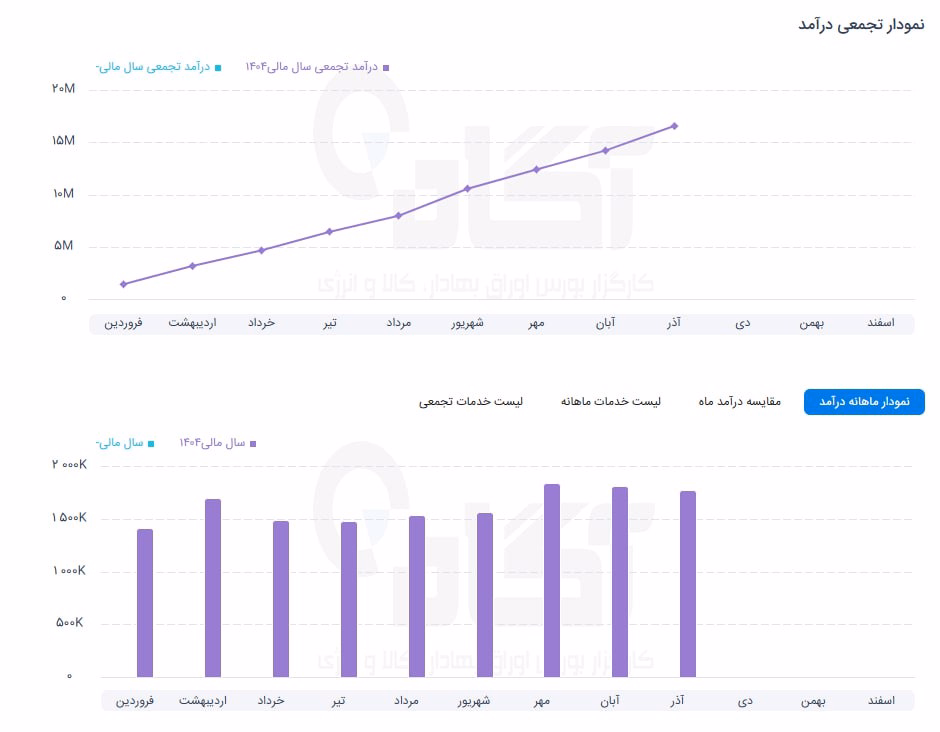Click the ۵M label on cumulative chart axis
This screenshot has width=940, height=732.
tap(64, 246)
